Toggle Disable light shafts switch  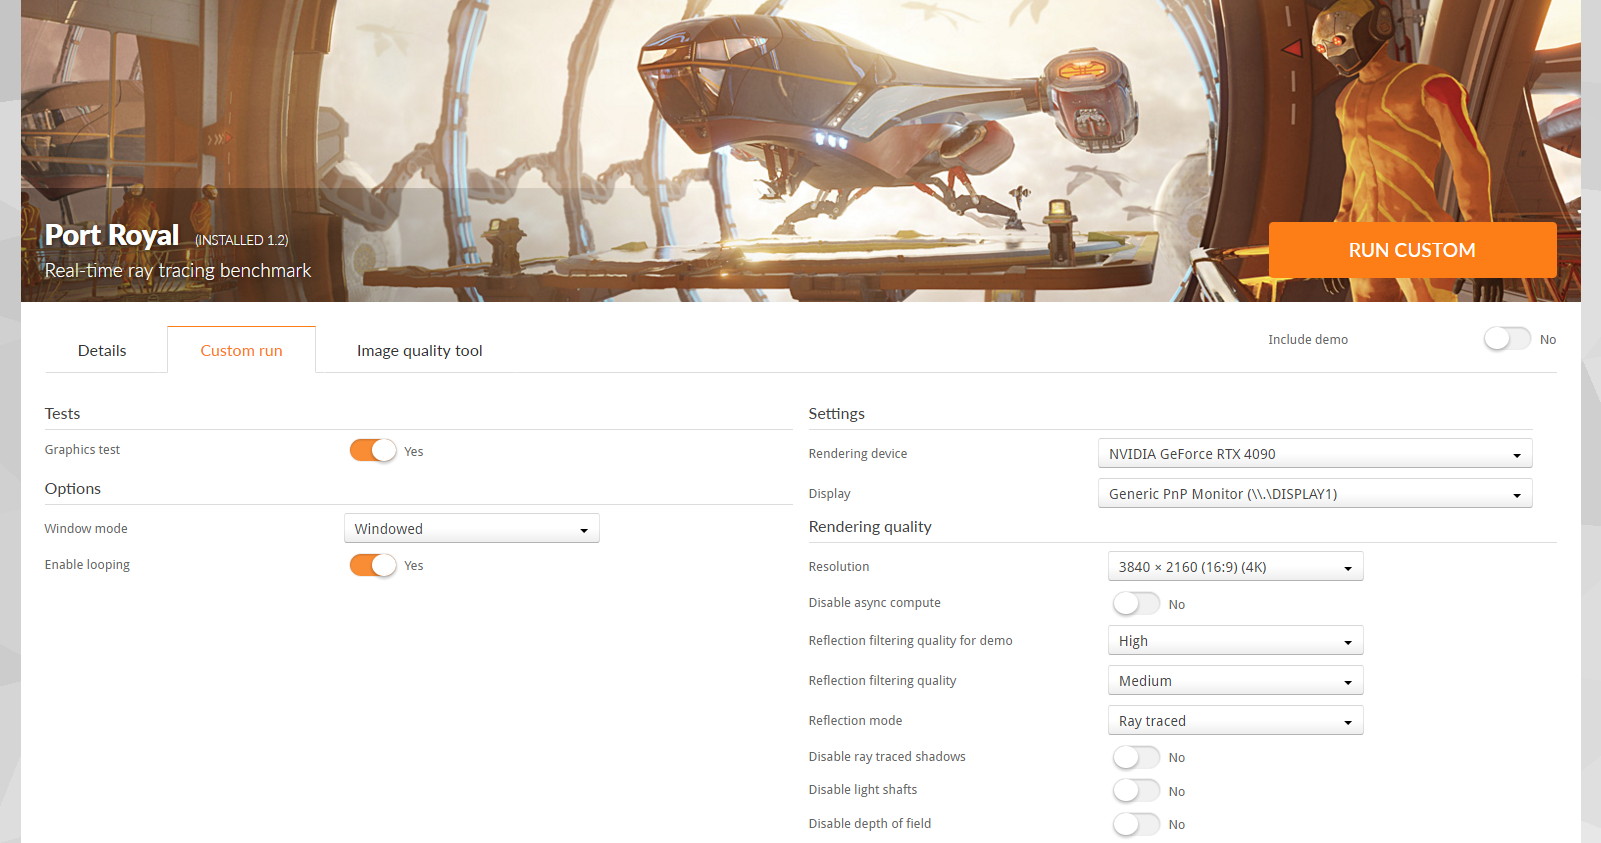[x=1136, y=790]
